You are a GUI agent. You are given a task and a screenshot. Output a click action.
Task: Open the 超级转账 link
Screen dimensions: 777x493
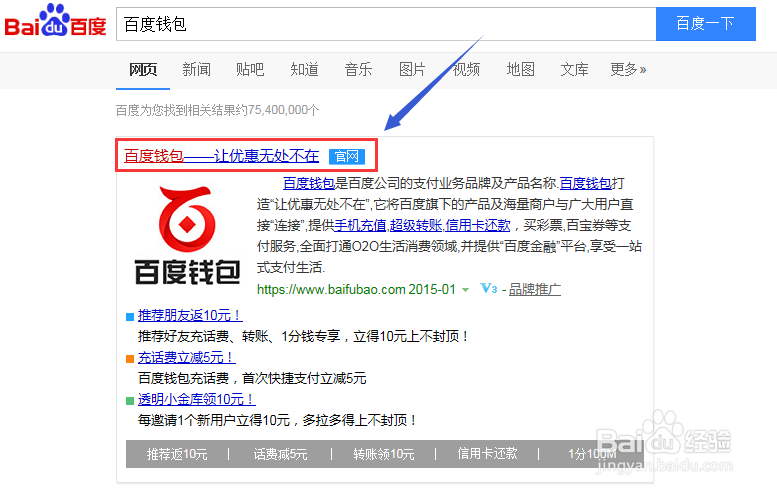pyautogui.click(x=416, y=225)
